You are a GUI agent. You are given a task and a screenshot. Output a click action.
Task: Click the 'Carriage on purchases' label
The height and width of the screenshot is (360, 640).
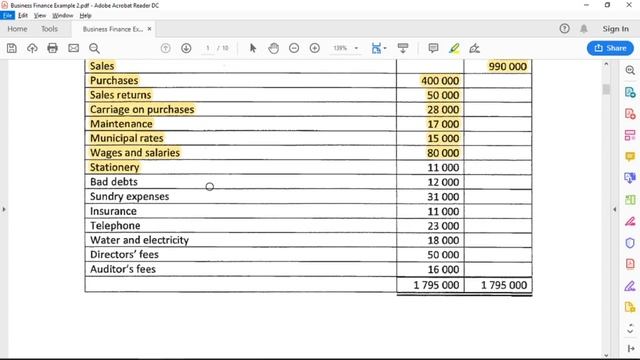click(x=142, y=109)
